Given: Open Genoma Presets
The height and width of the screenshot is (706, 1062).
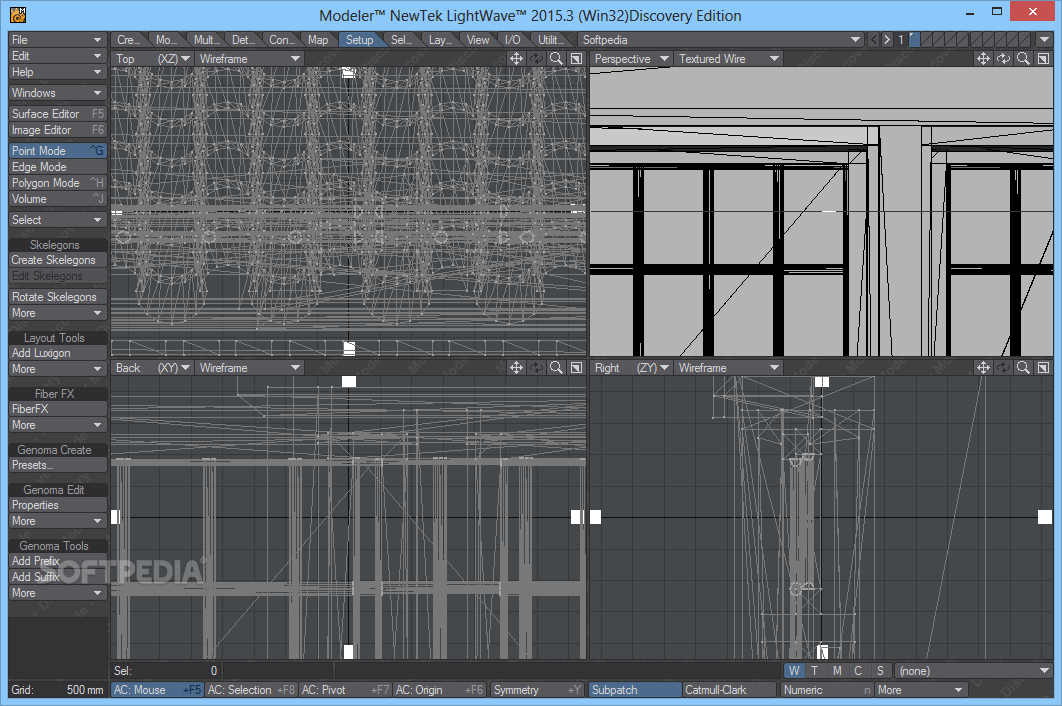Looking at the screenshot, I should [x=58, y=465].
